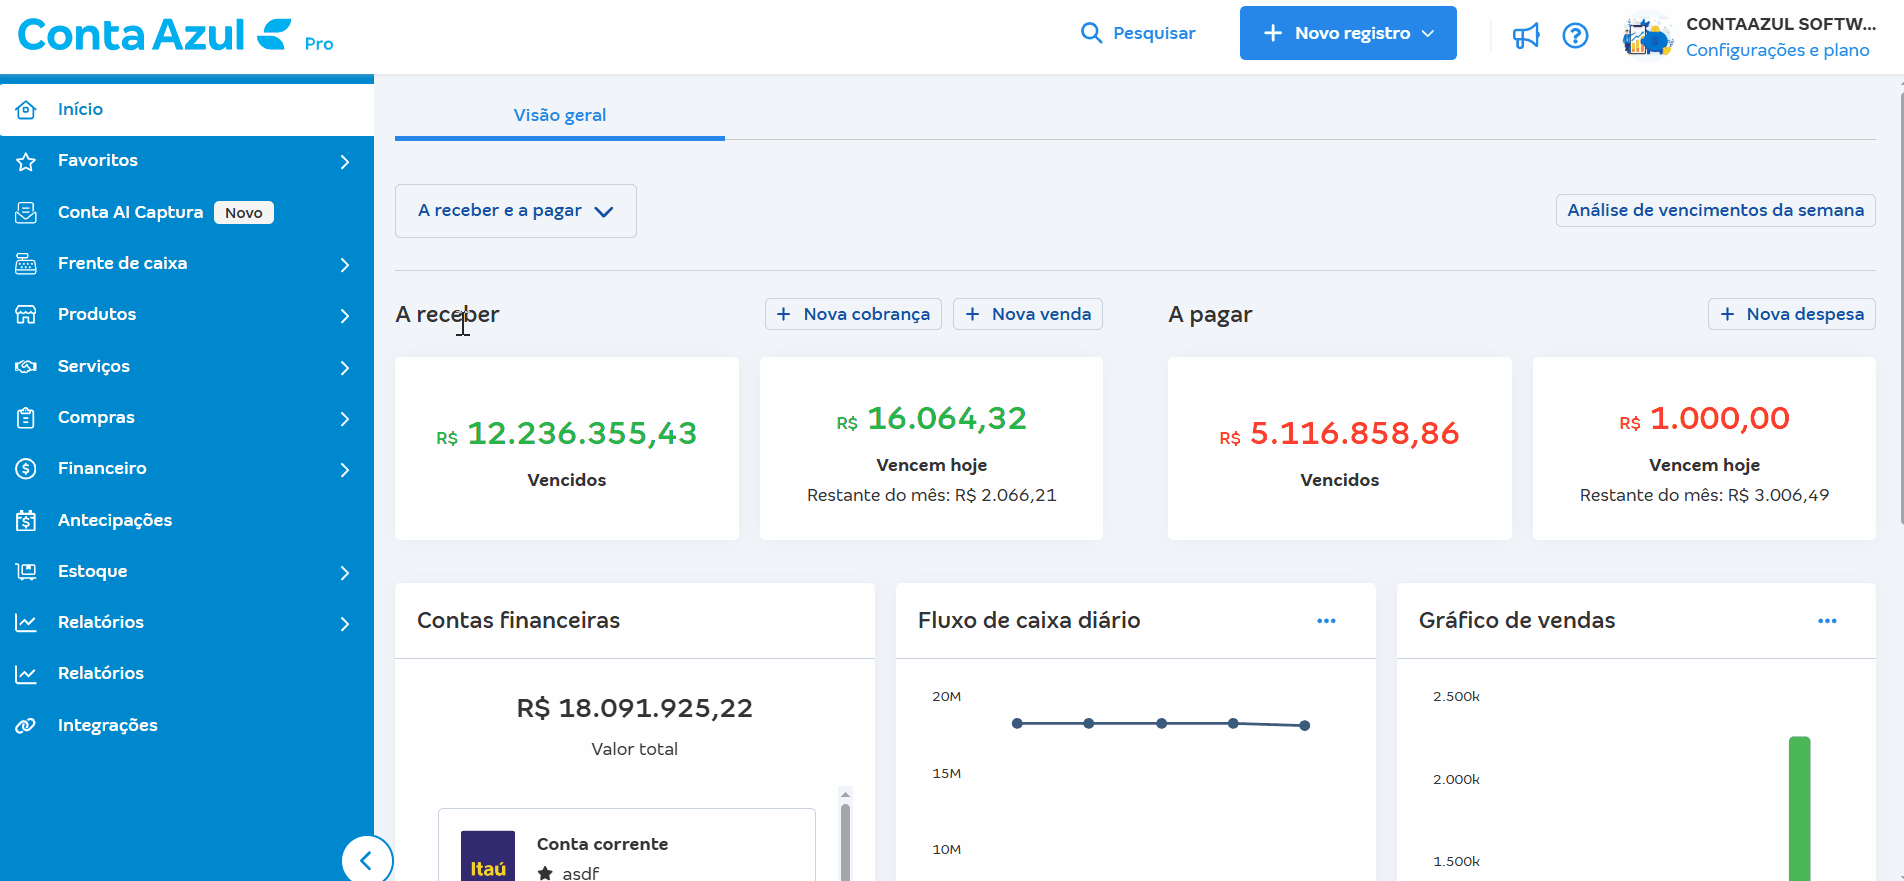Viewport: 1904px width, 881px height.
Task: Open the Novo registro dropdown
Action: pos(1347,33)
